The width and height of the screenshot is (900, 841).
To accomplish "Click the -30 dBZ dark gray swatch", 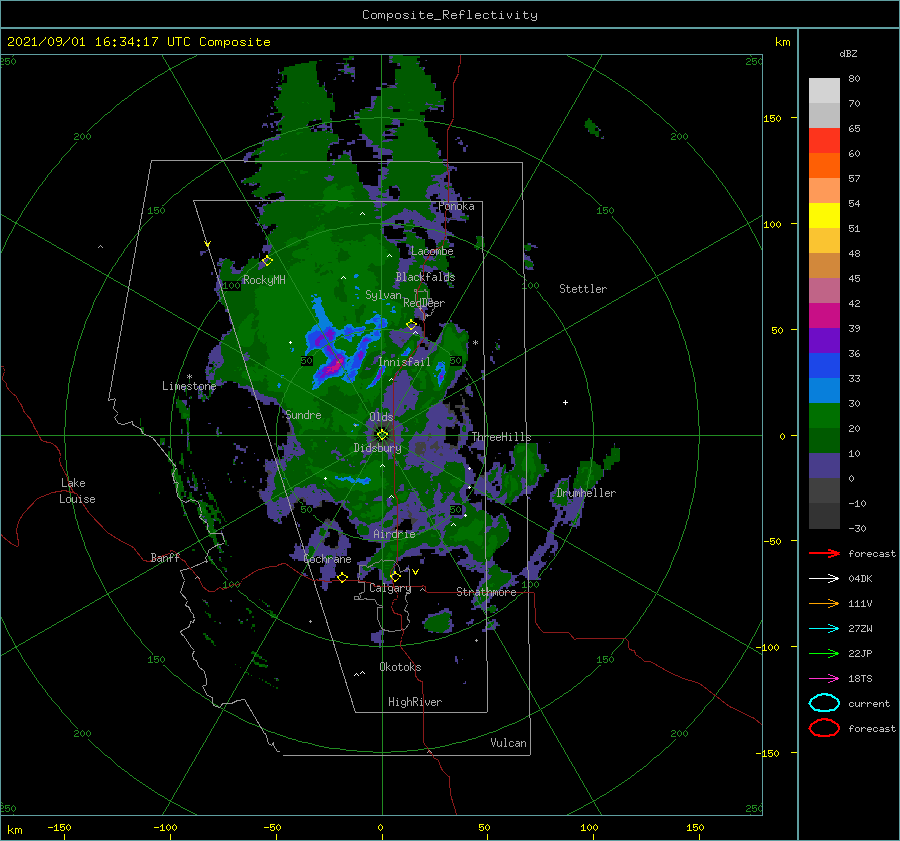I will [x=824, y=516].
